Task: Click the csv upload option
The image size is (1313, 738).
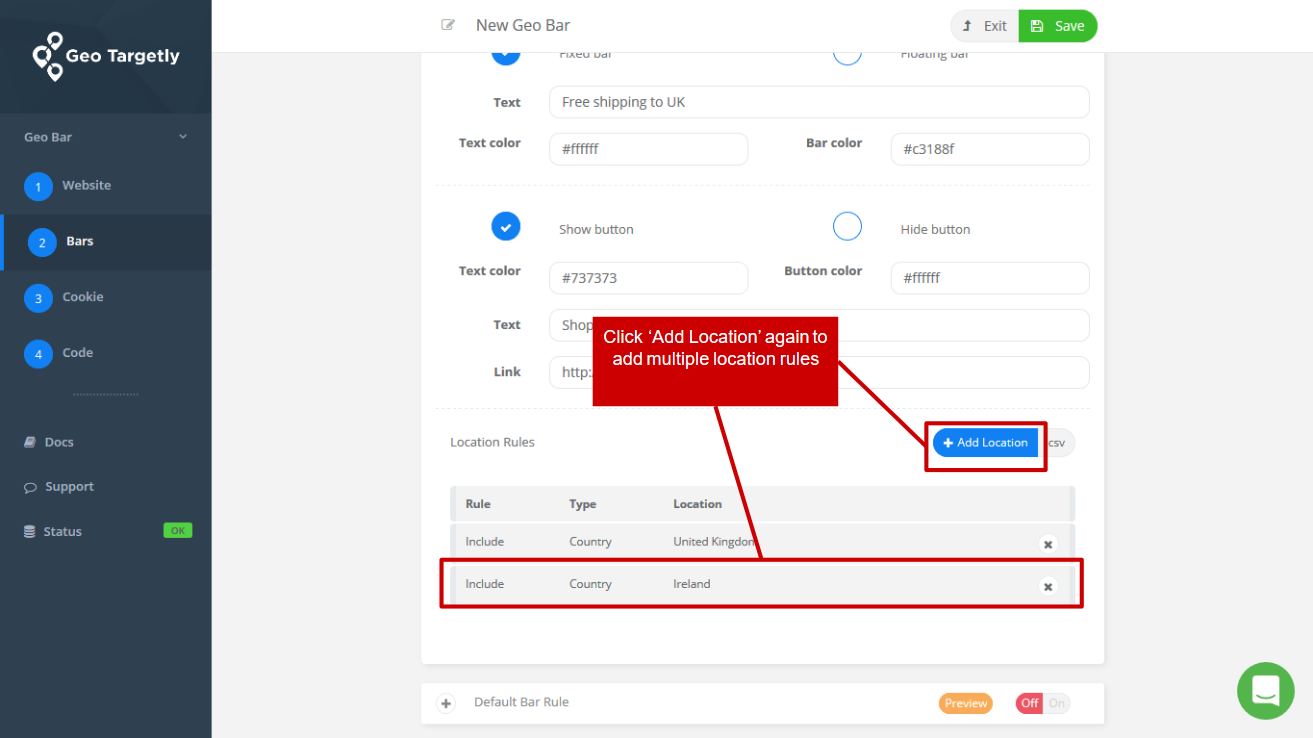Action: tap(1059, 442)
